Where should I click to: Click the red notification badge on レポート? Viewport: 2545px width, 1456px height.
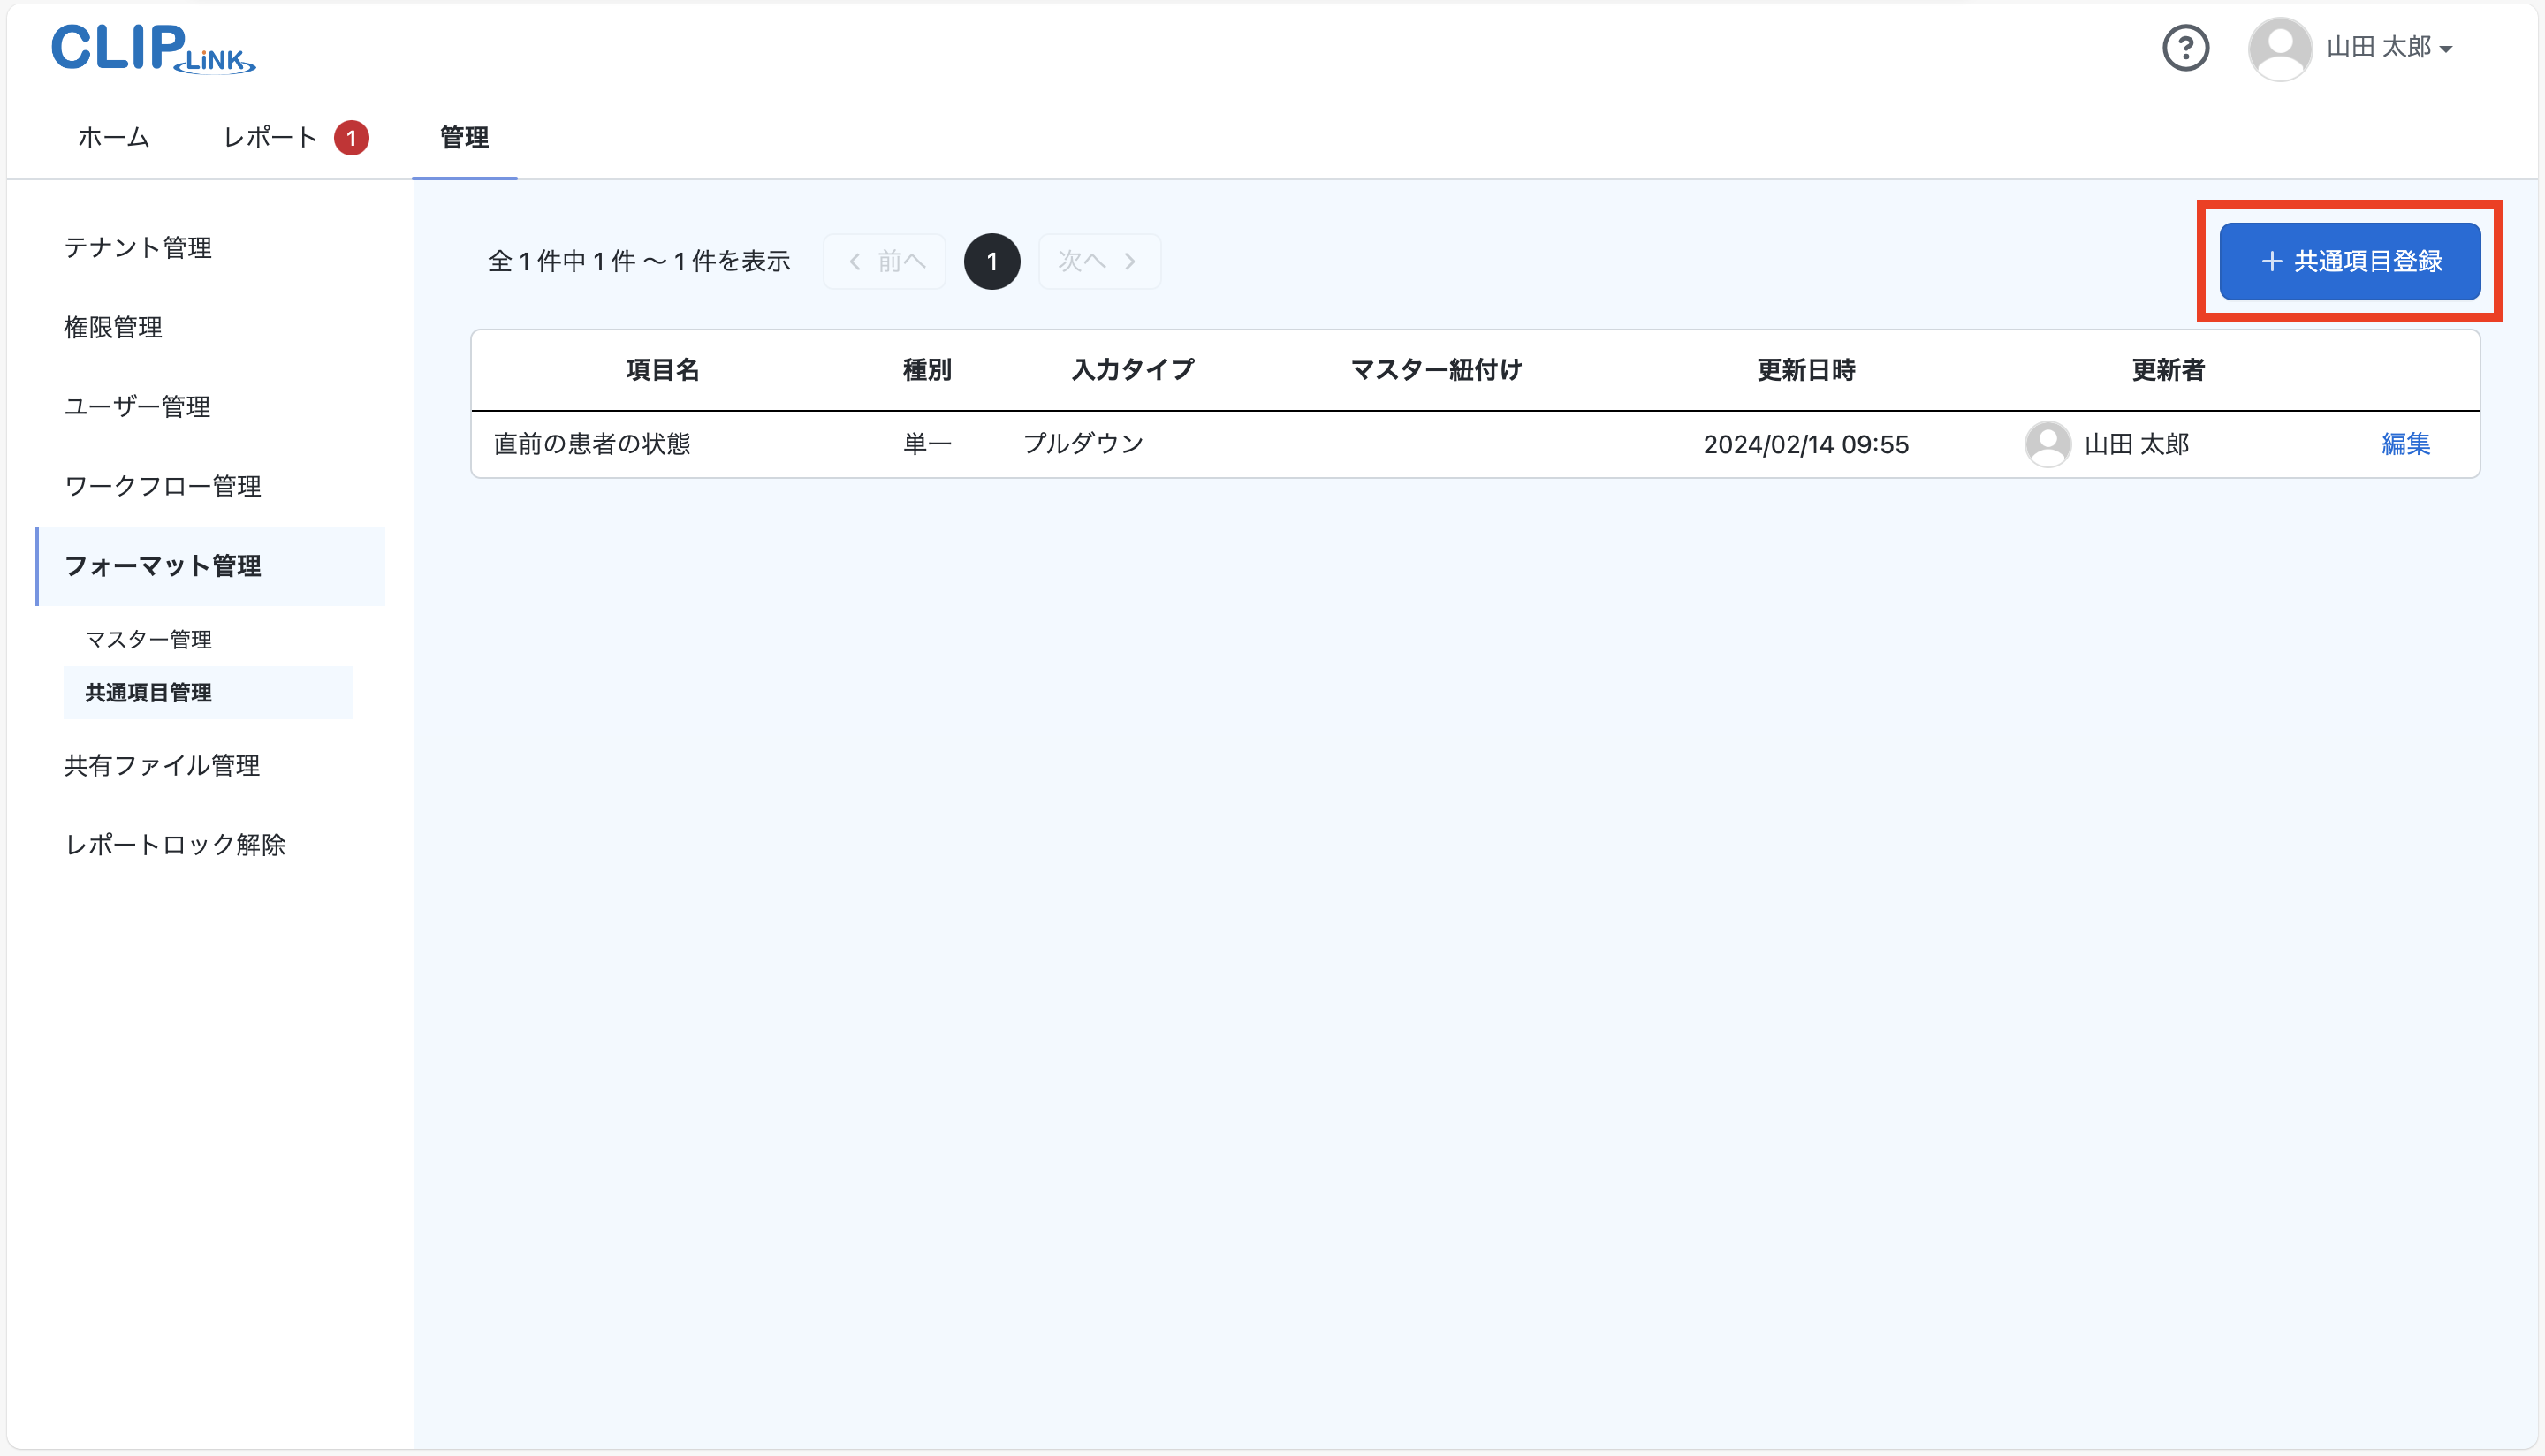coord(352,137)
